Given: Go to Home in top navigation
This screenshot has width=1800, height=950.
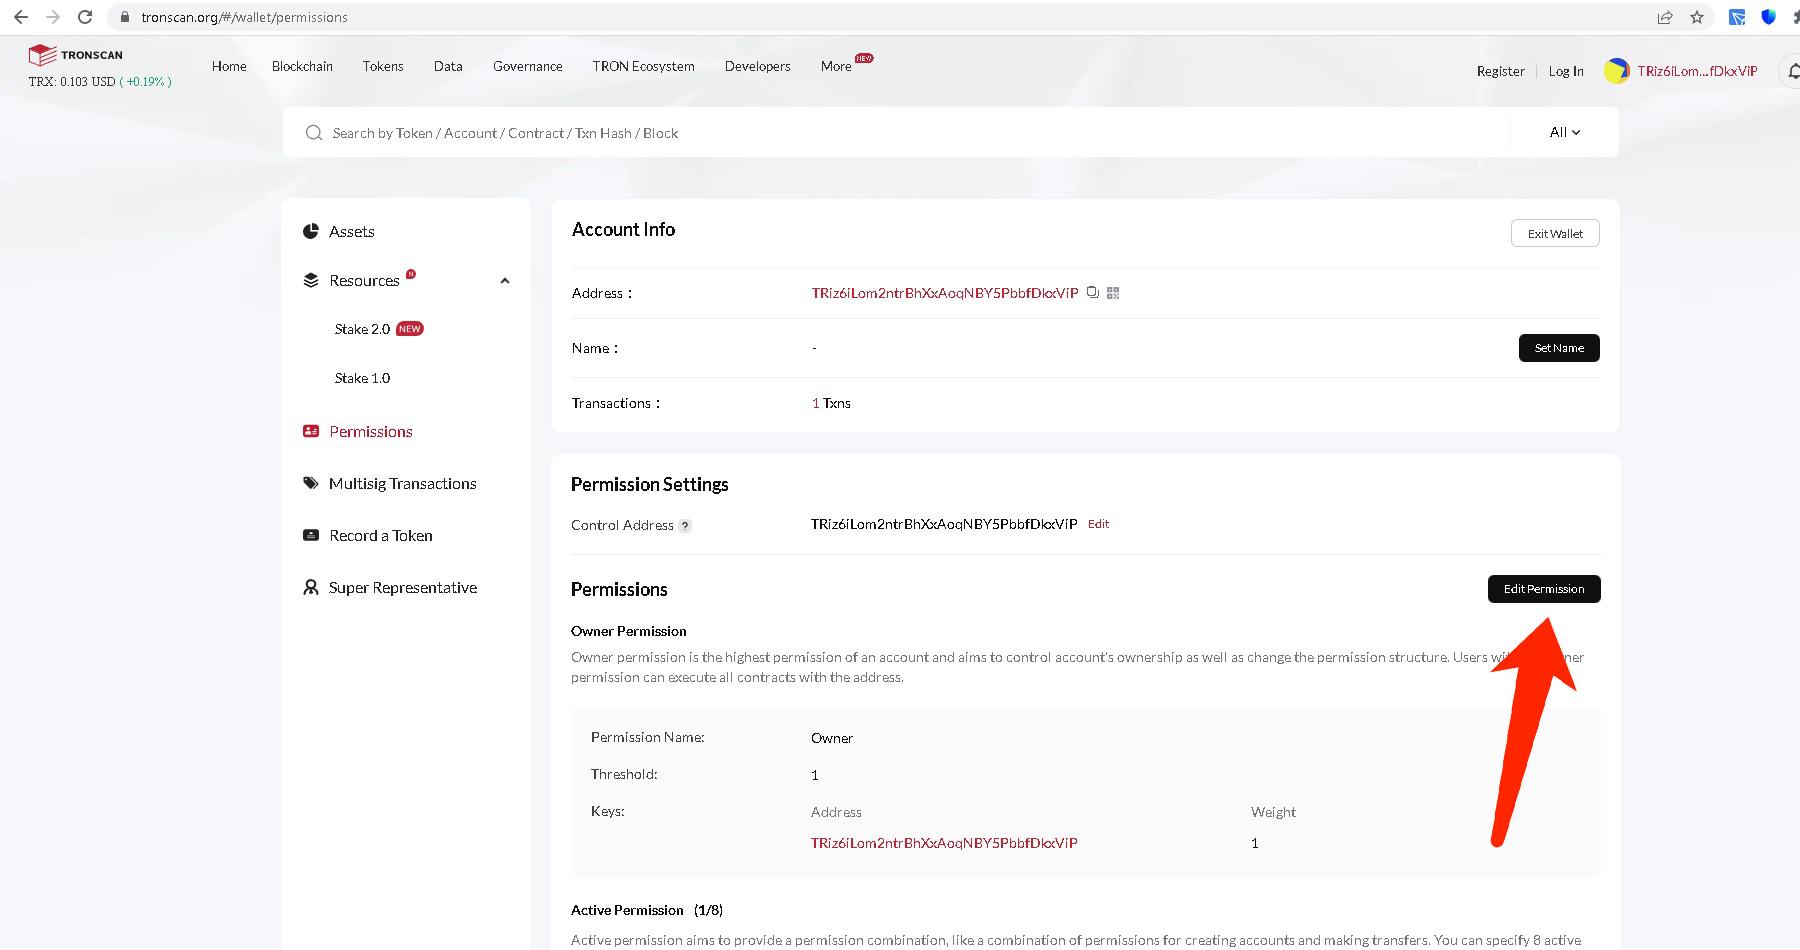Looking at the screenshot, I should 229,66.
